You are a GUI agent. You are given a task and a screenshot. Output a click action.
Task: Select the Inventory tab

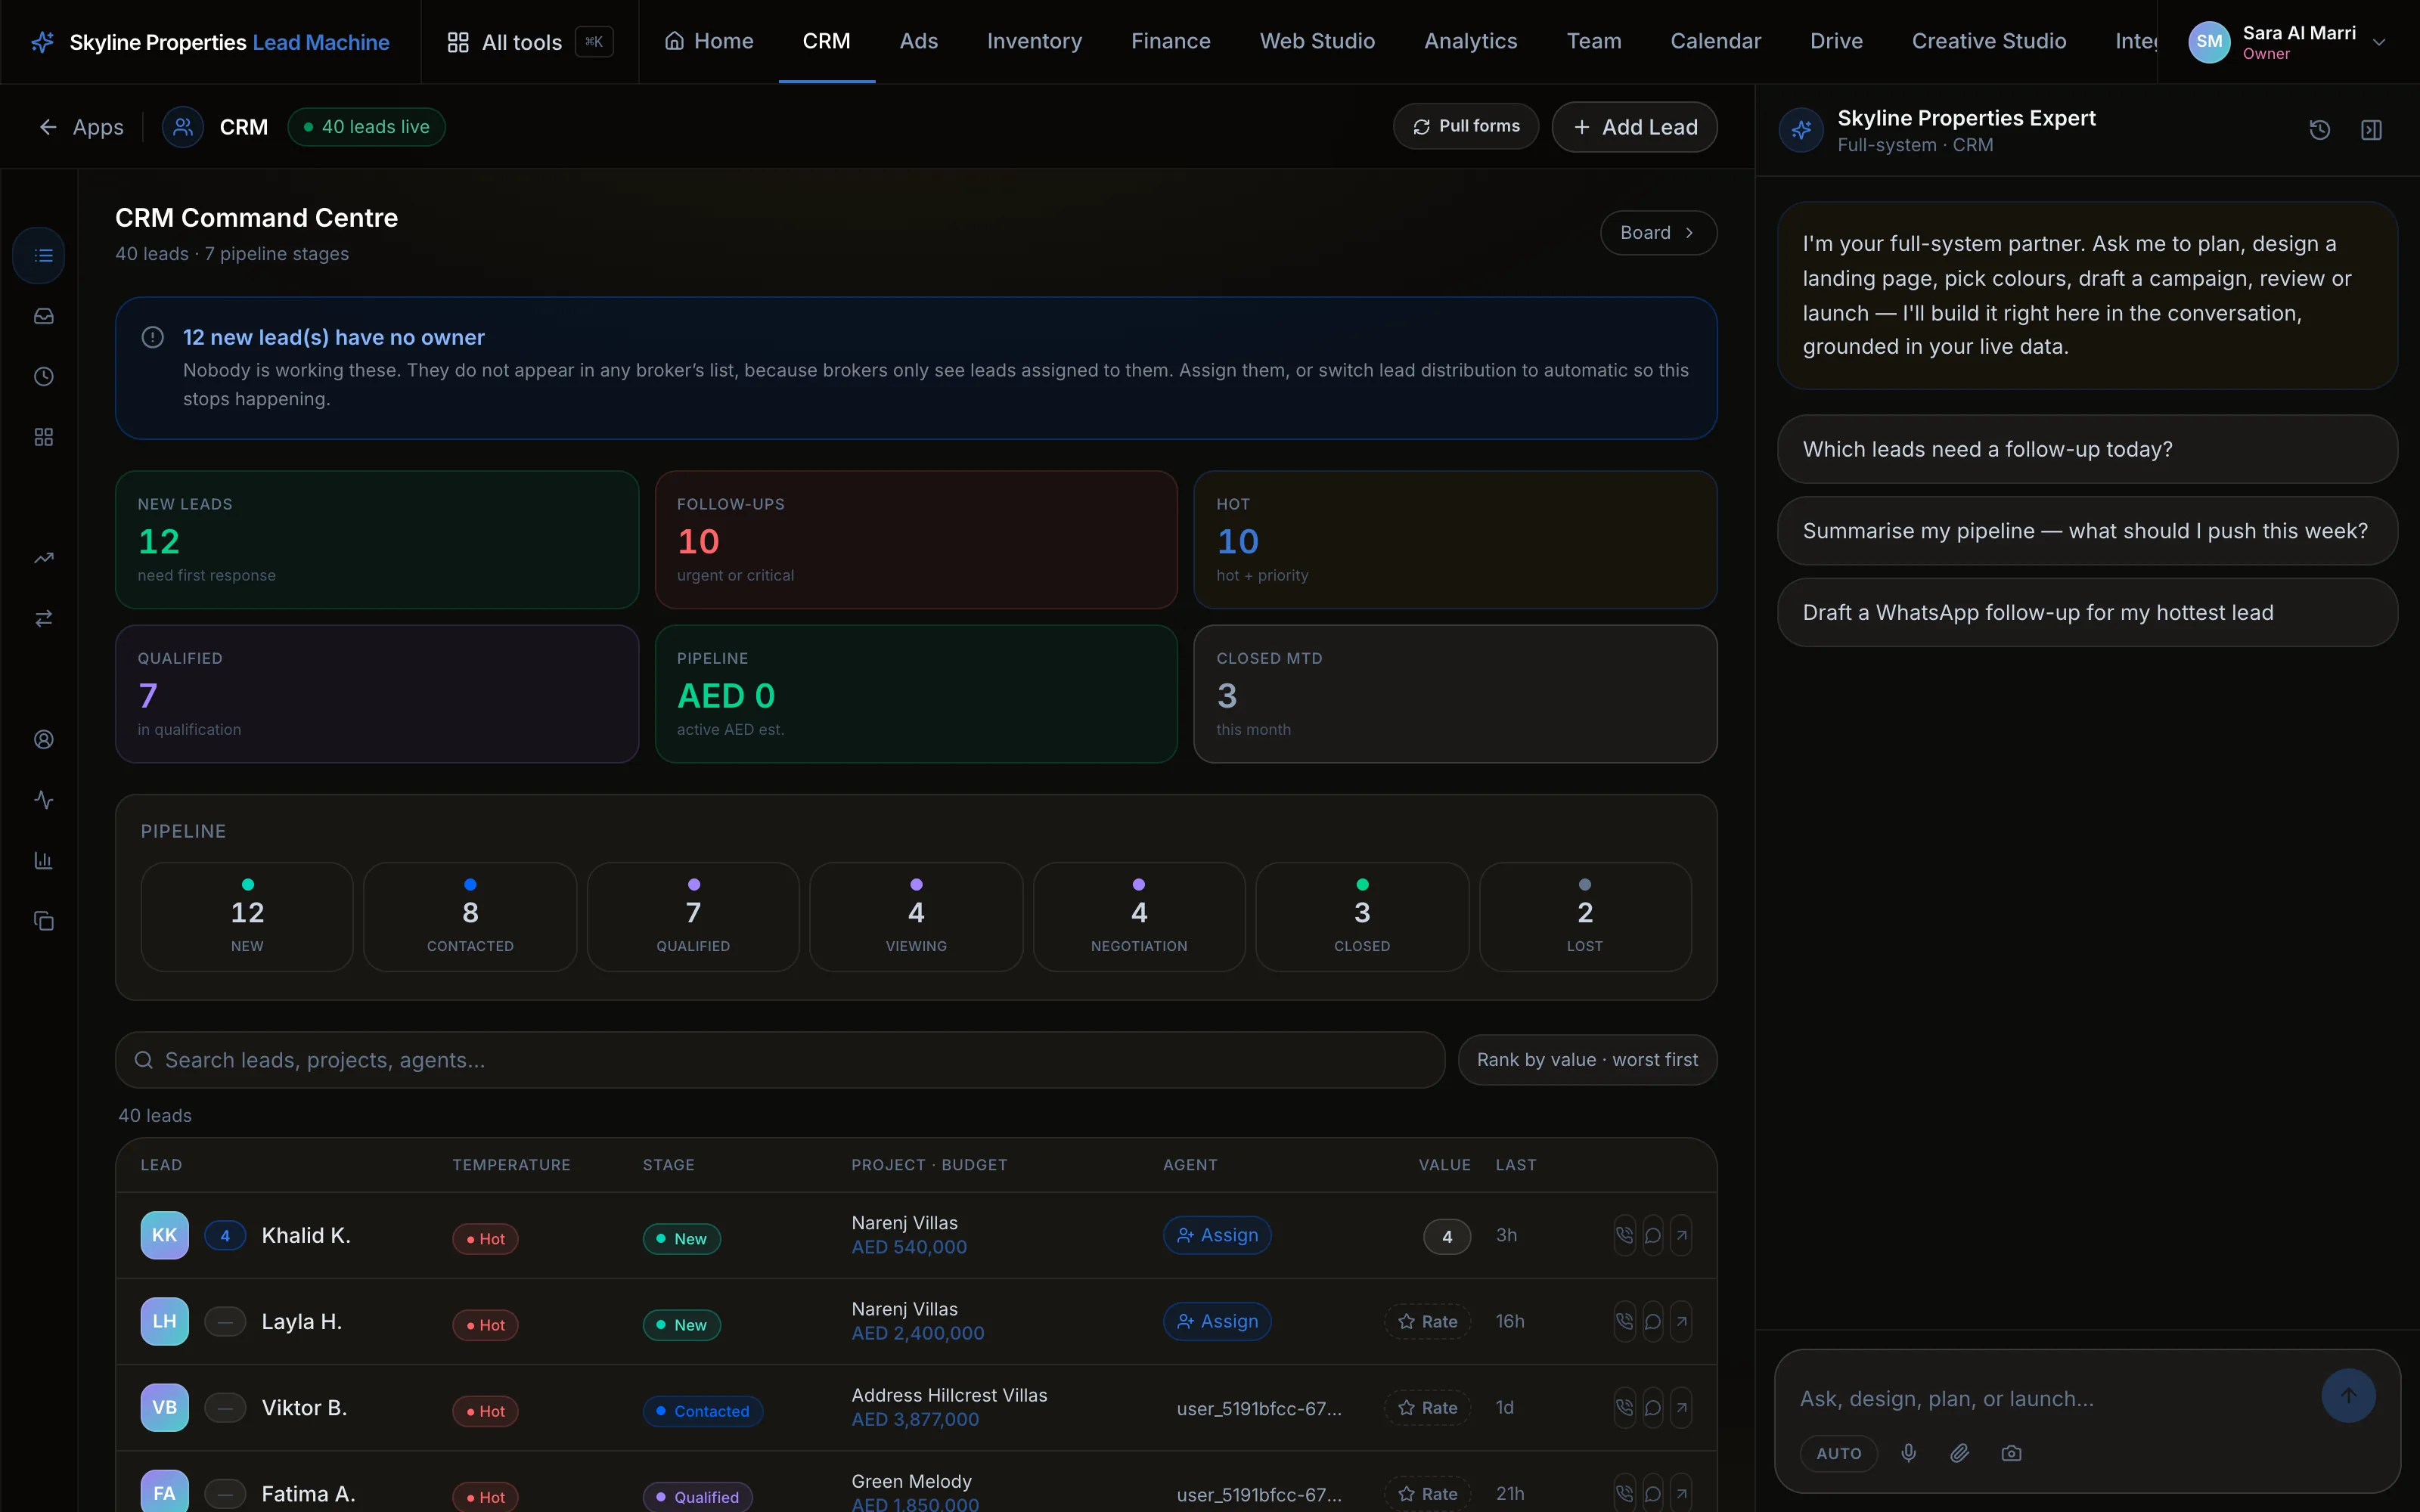(1034, 41)
